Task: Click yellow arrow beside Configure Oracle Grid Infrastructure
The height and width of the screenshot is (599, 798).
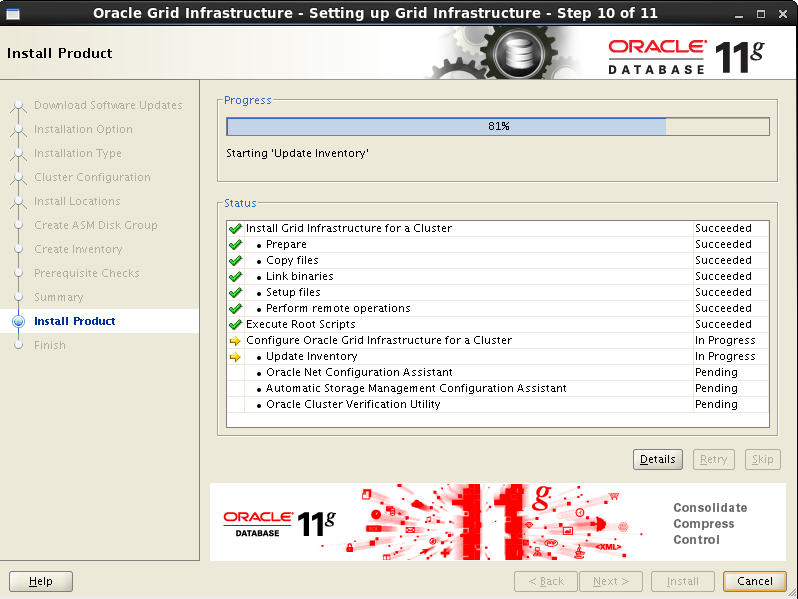Action: click(x=235, y=341)
